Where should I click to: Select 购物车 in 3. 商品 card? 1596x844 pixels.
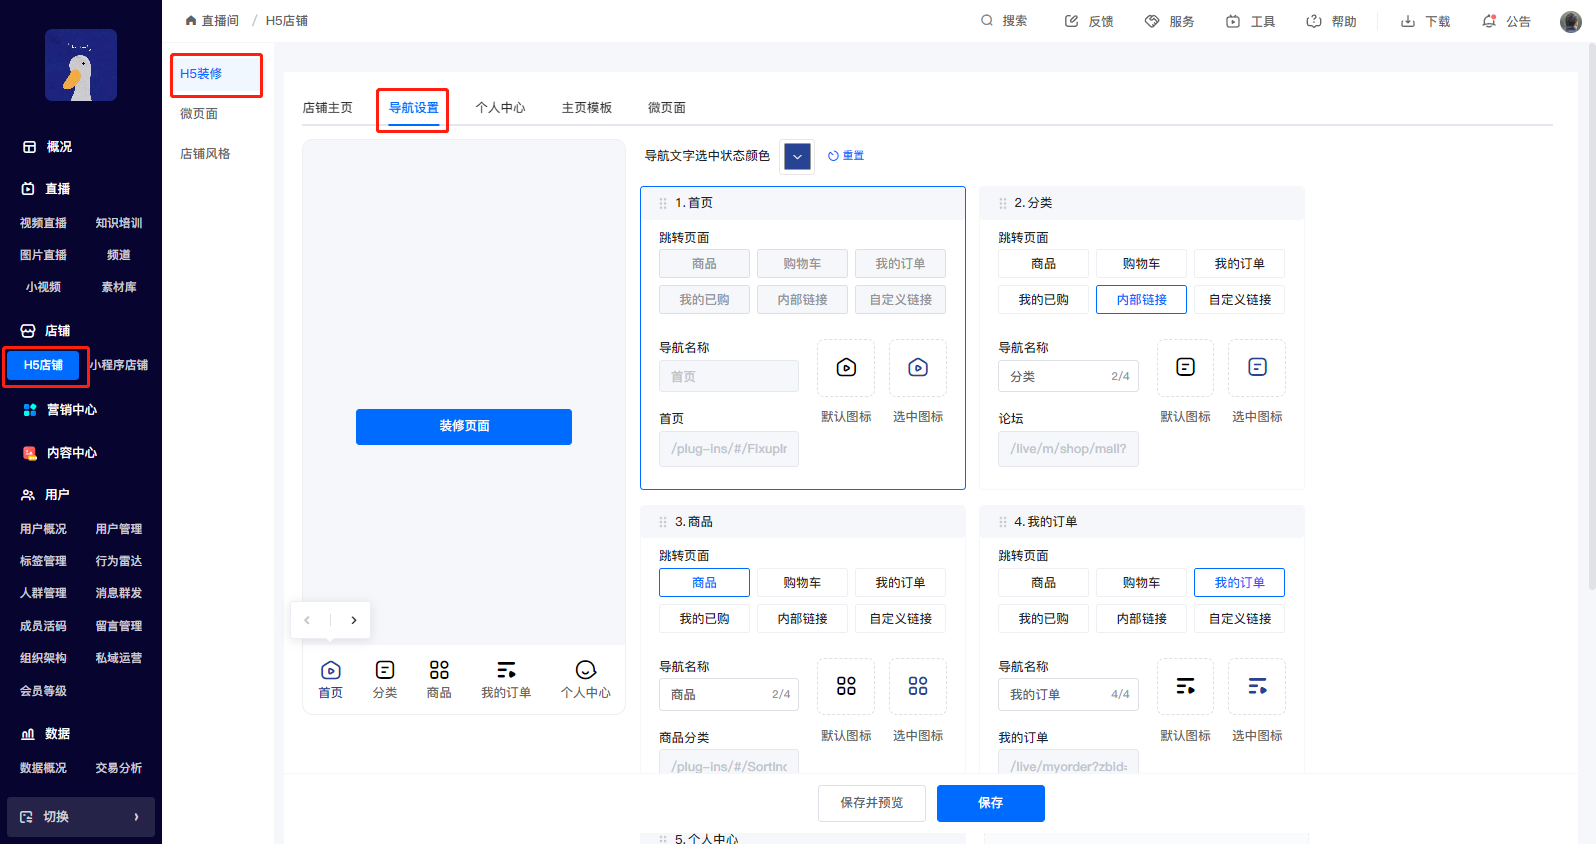pos(802,583)
